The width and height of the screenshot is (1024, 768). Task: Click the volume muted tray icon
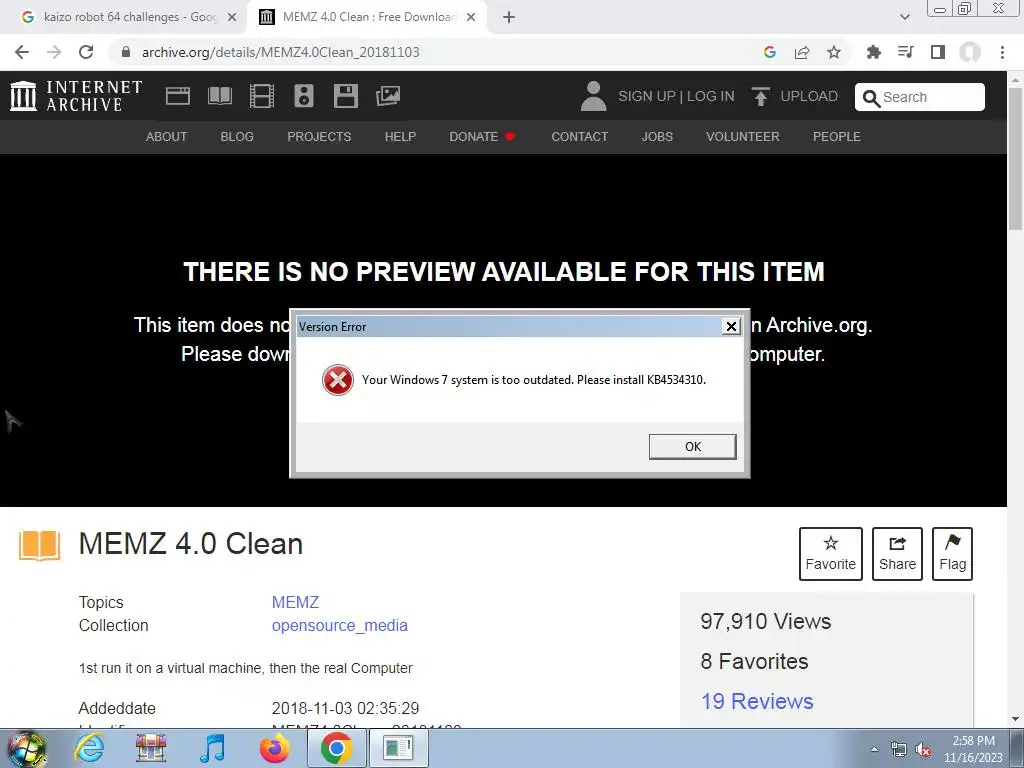tap(923, 750)
